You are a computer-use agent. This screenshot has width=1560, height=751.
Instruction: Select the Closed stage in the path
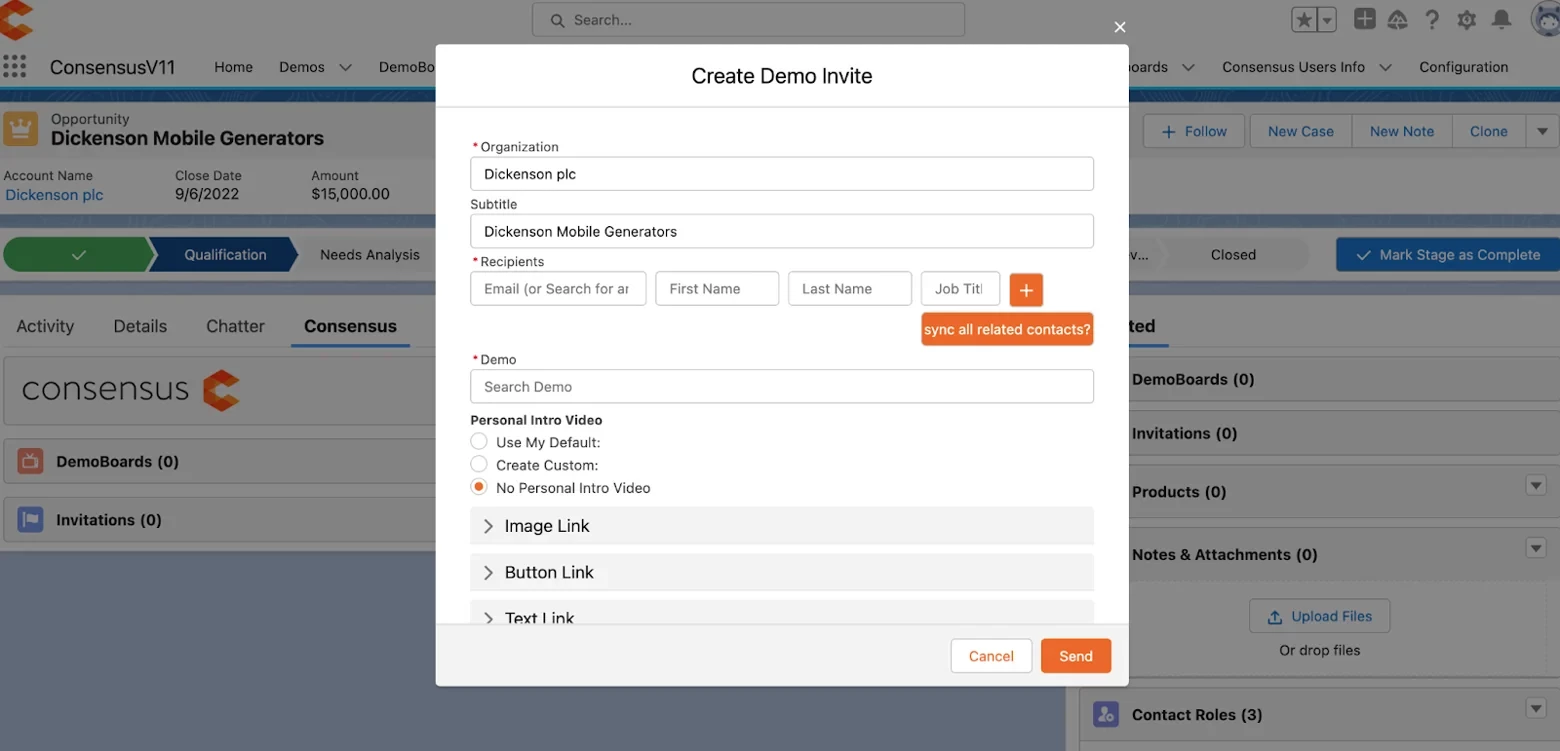pyautogui.click(x=1233, y=255)
